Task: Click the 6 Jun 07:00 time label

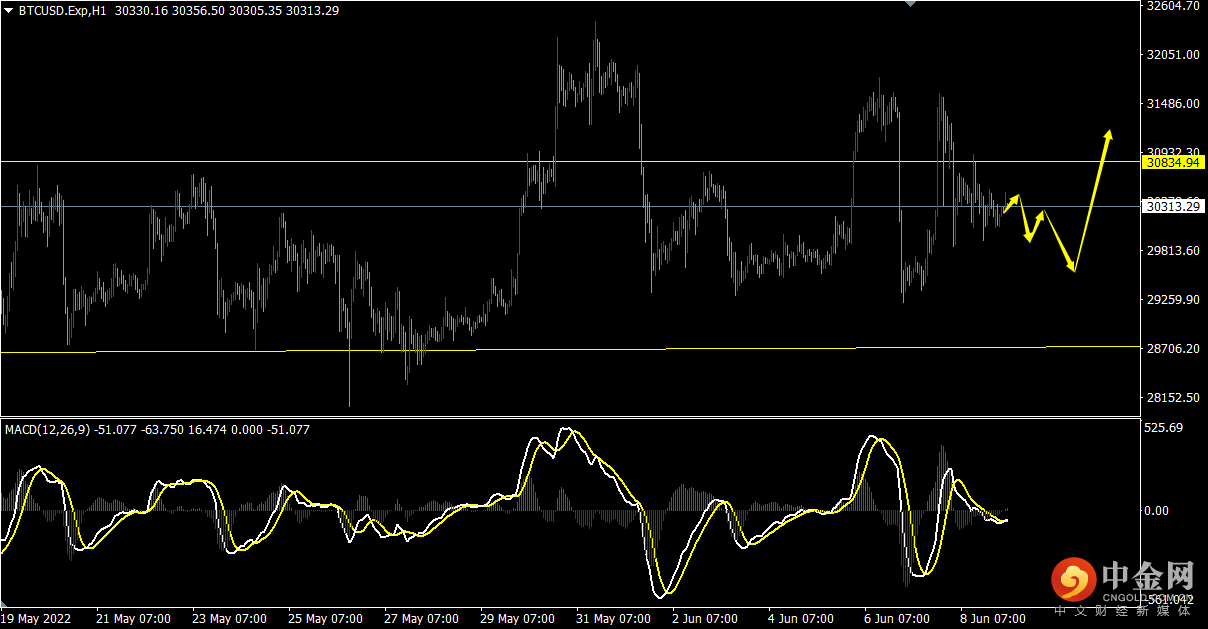Action: [x=898, y=619]
